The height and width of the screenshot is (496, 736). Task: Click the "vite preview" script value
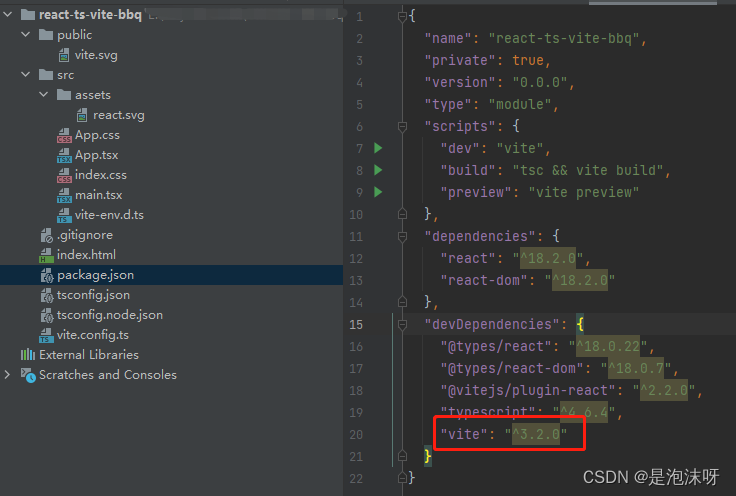[584, 192]
